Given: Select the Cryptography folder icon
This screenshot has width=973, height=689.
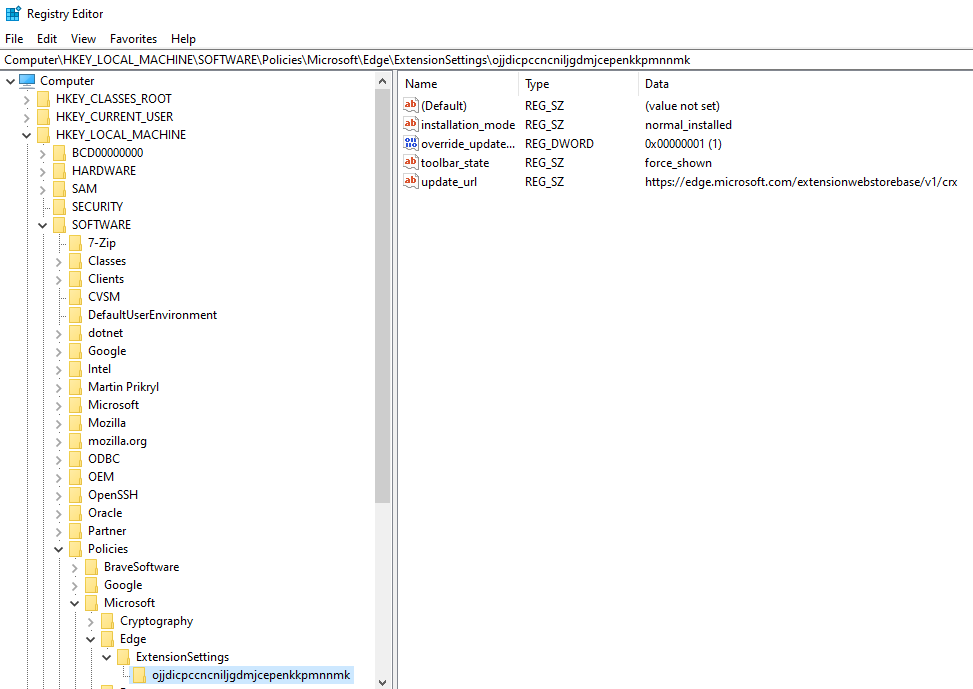Looking at the screenshot, I should (x=108, y=621).
